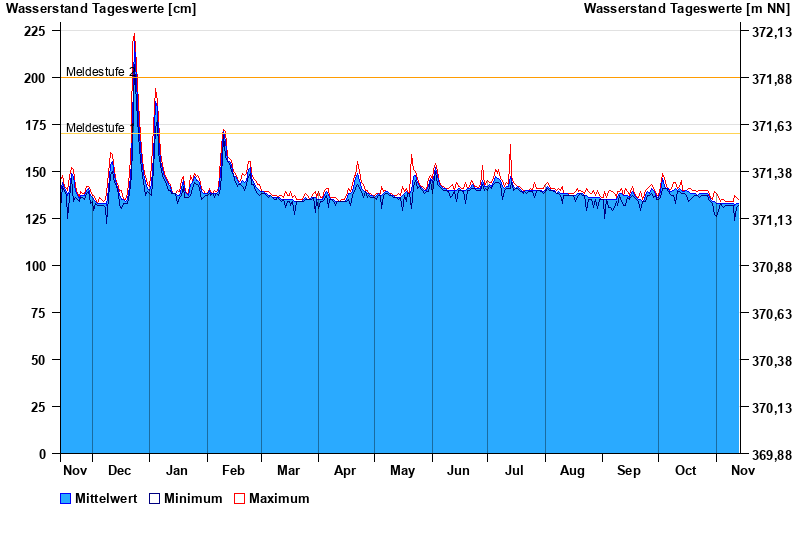Click the Jul month label

[516, 471]
